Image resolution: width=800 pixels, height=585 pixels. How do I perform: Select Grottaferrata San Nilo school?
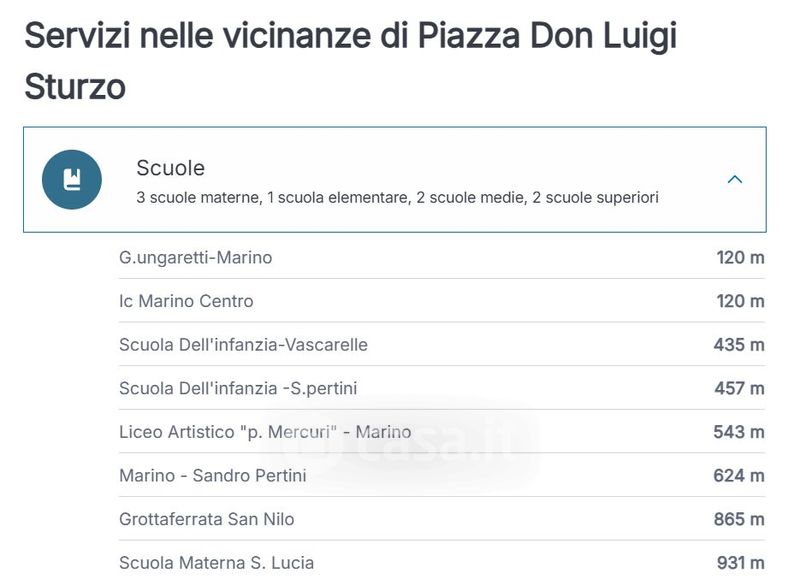click(207, 519)
